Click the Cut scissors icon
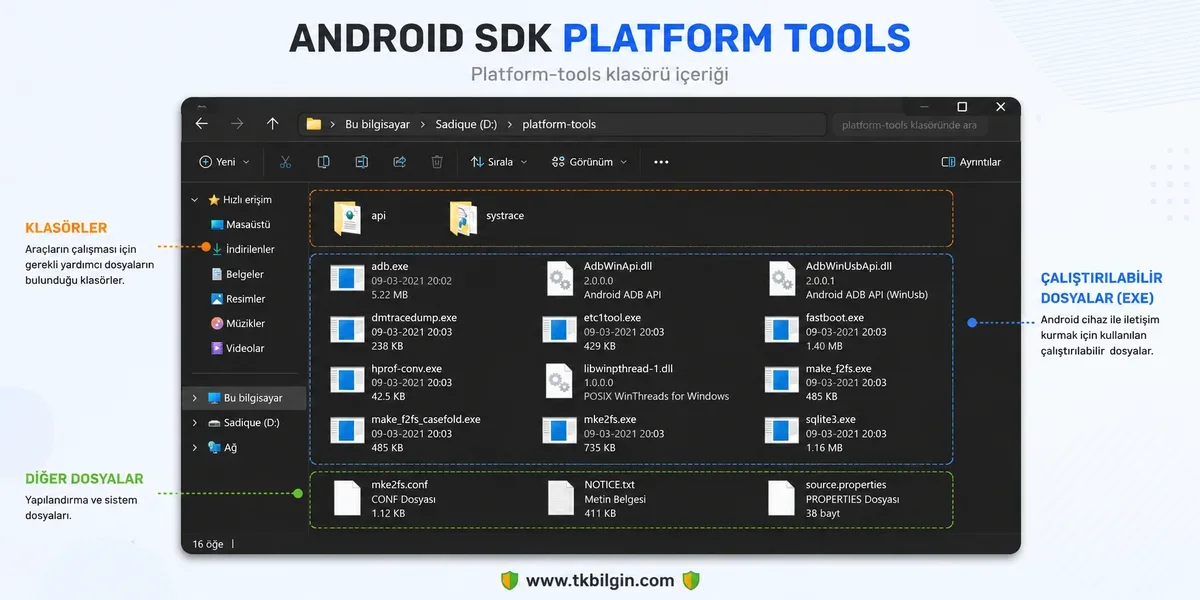Screen dimensions: 1200x600 pos(285,162)
